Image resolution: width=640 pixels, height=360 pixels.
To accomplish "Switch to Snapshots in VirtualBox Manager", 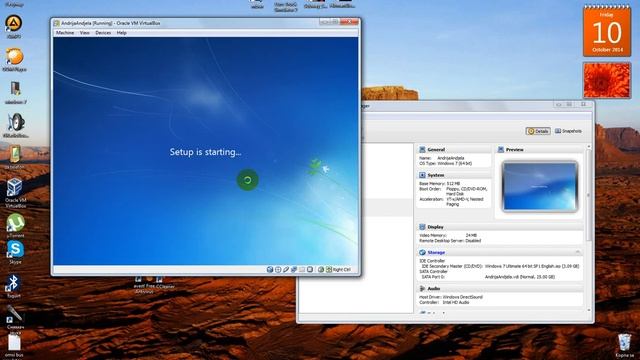I will (x=568, y=131).
